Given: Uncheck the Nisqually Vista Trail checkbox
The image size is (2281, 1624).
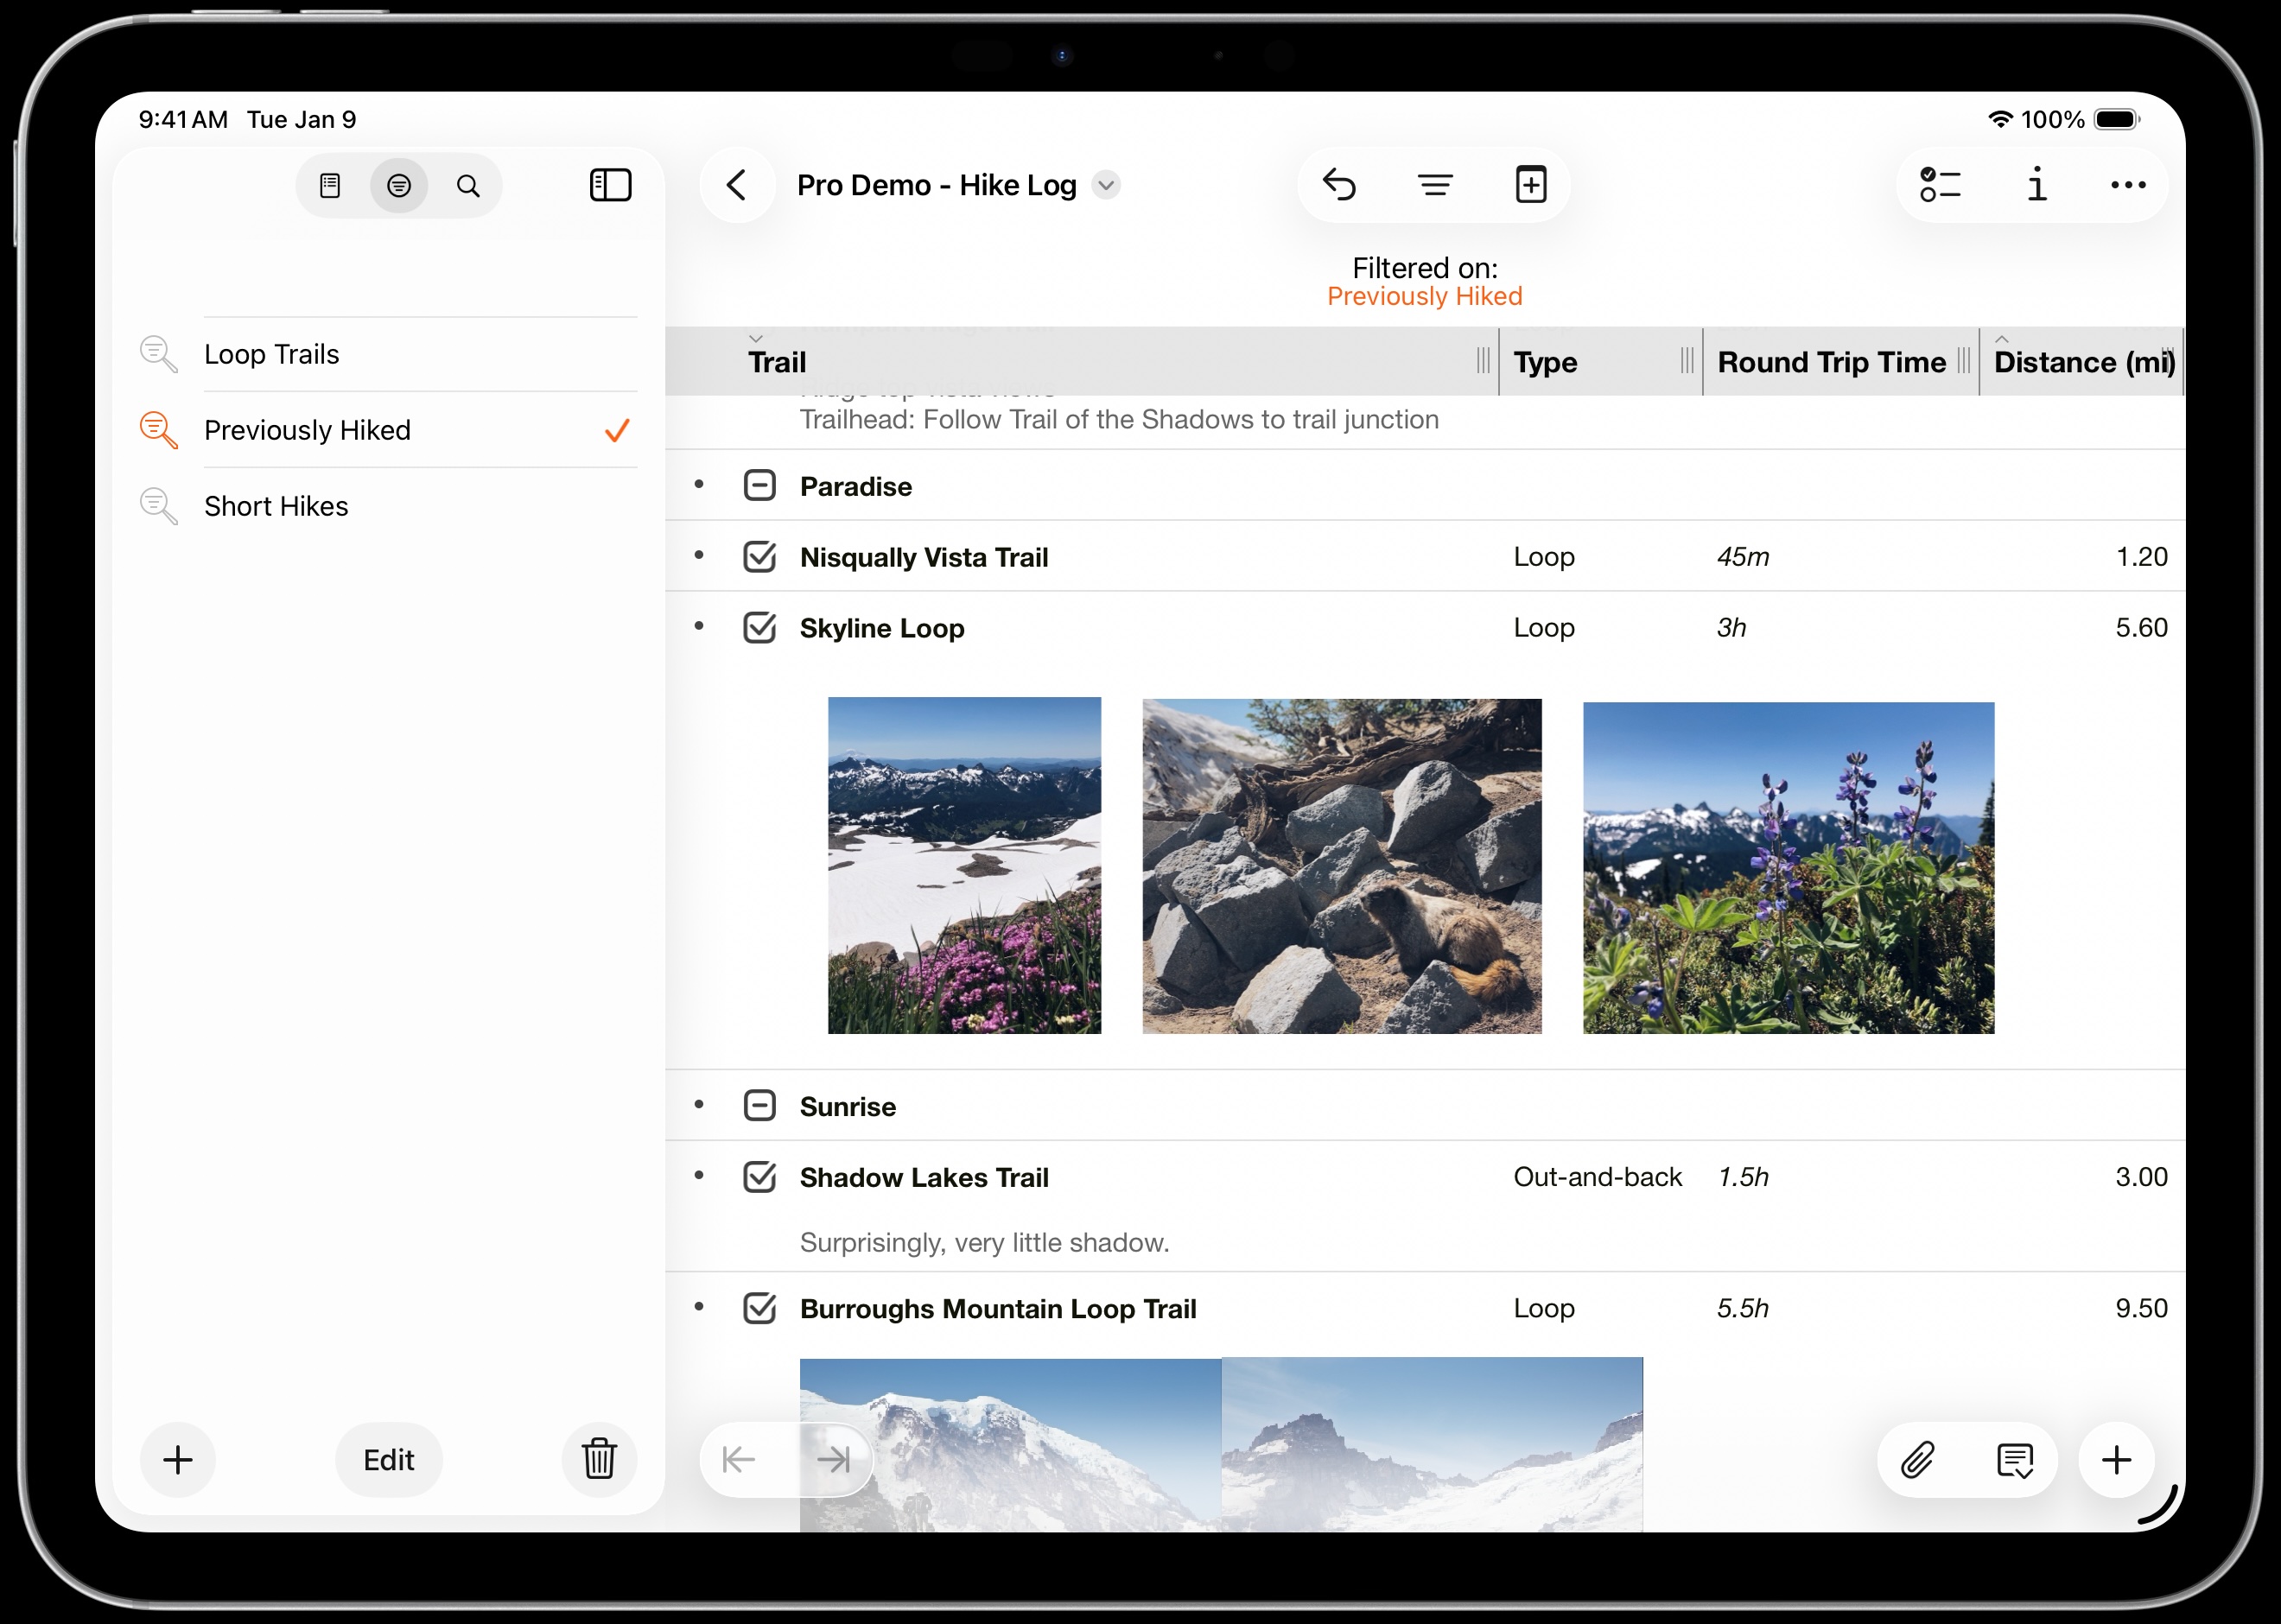Looking at the screenshot, I should pyautogui.click(x=759, y=557).
